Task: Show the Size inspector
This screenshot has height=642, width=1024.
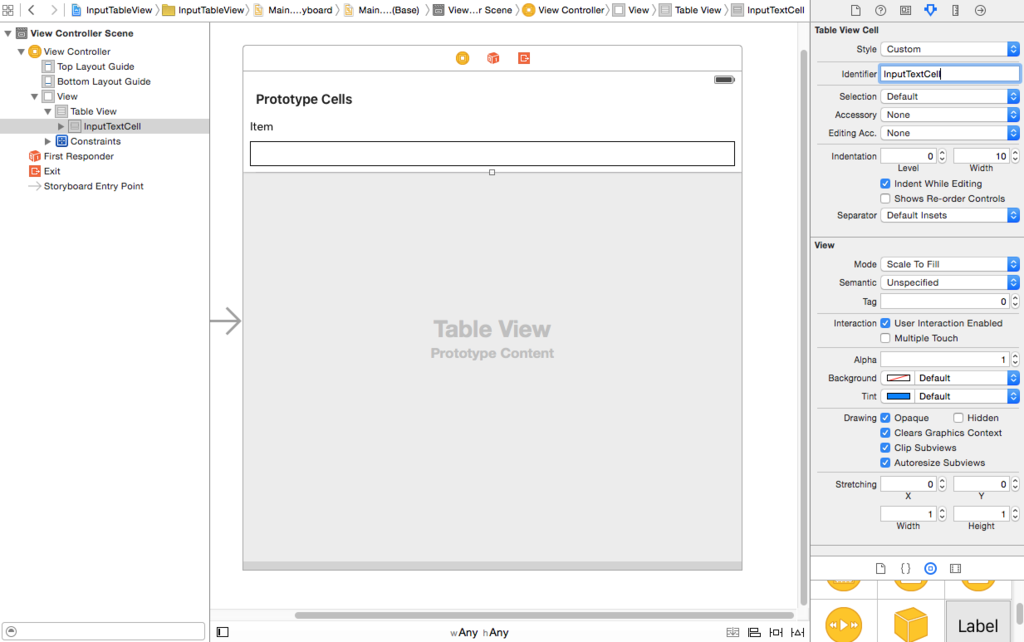Action: (x=955, y=10)
